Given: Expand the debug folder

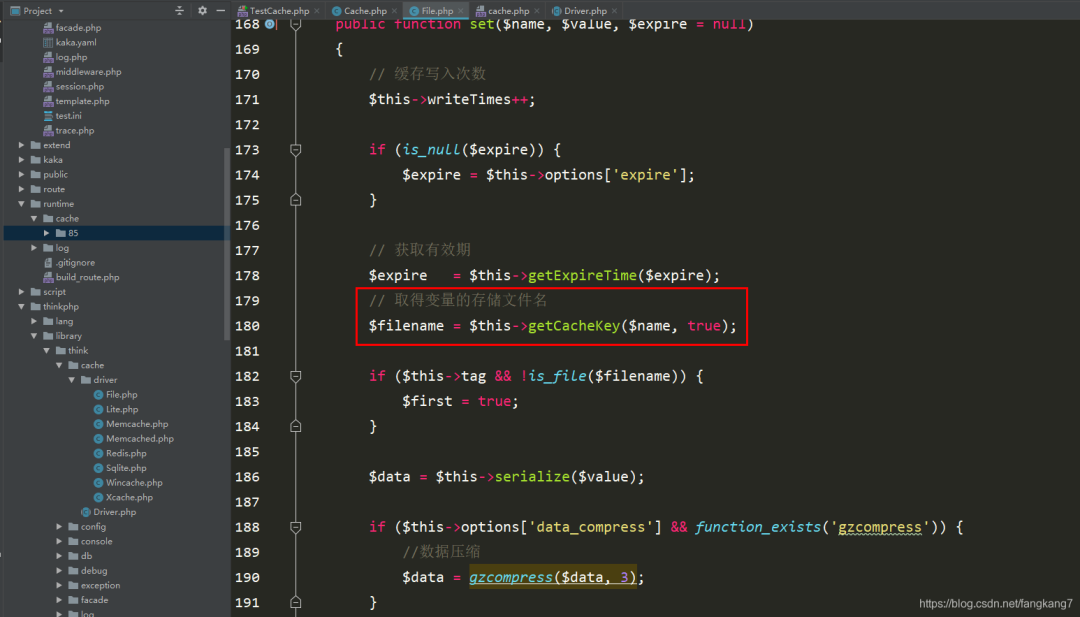Looking at the screenshot, I should pyautogui.click(x=59, y=571).
